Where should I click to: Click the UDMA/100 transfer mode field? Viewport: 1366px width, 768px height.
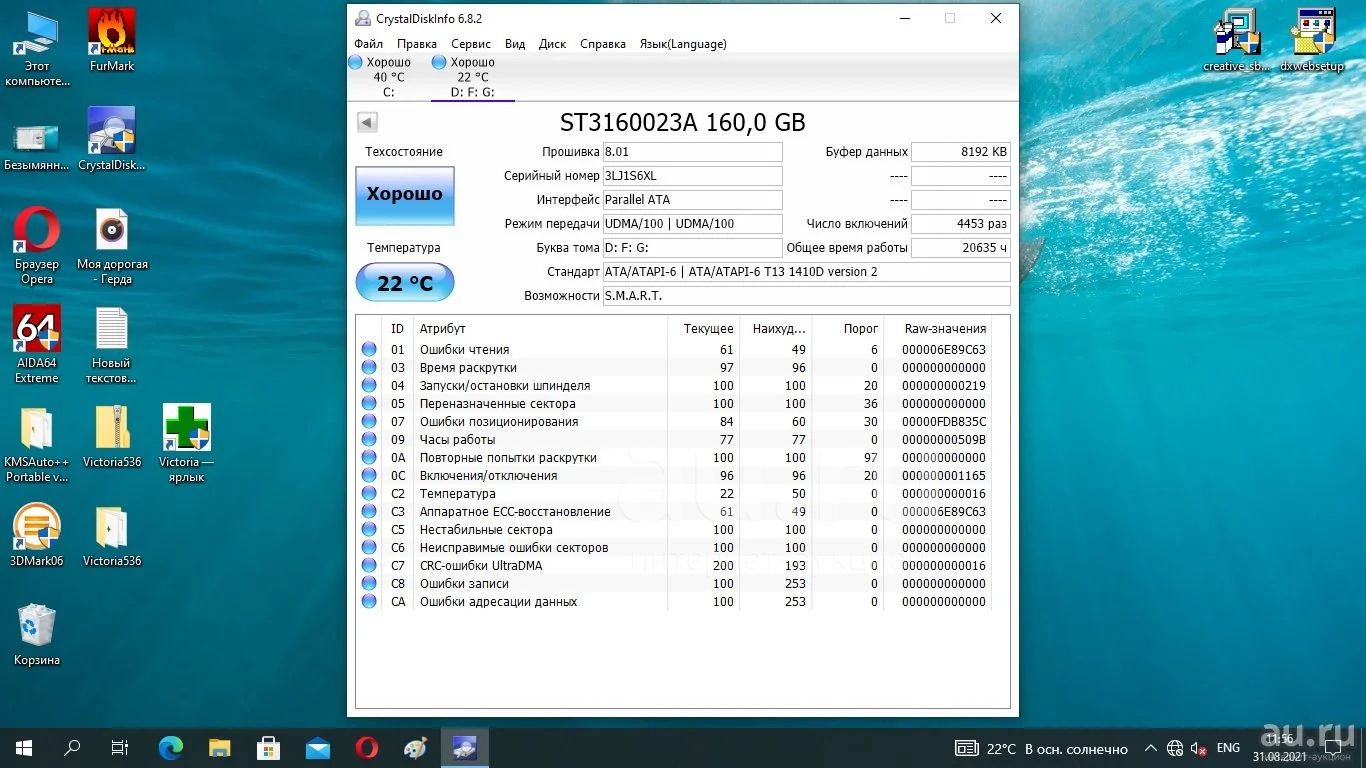pos(692,224)
